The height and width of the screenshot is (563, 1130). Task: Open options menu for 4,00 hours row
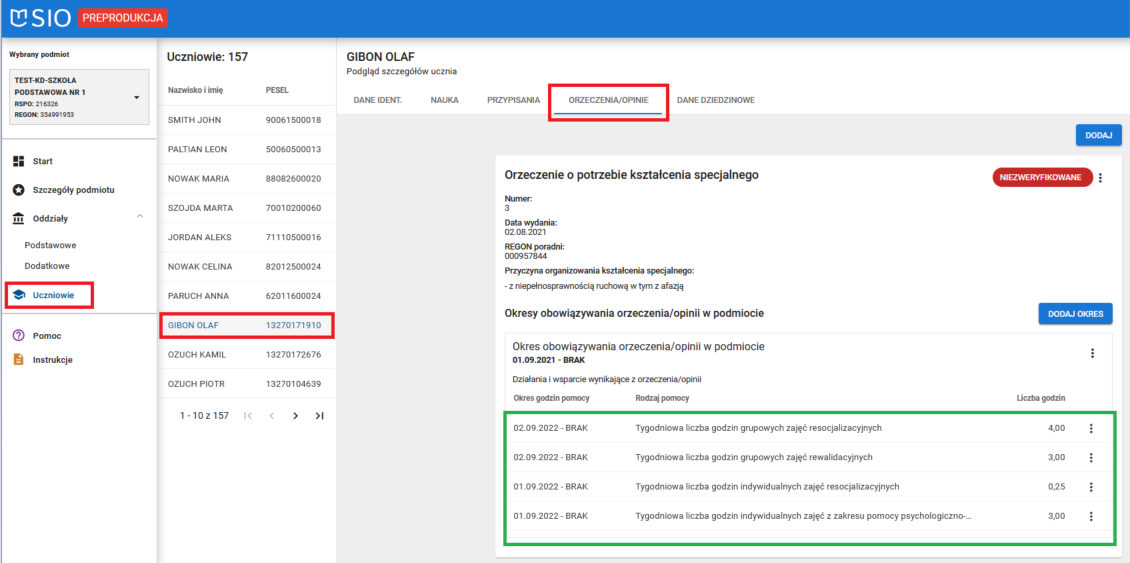pos(1091,428)
